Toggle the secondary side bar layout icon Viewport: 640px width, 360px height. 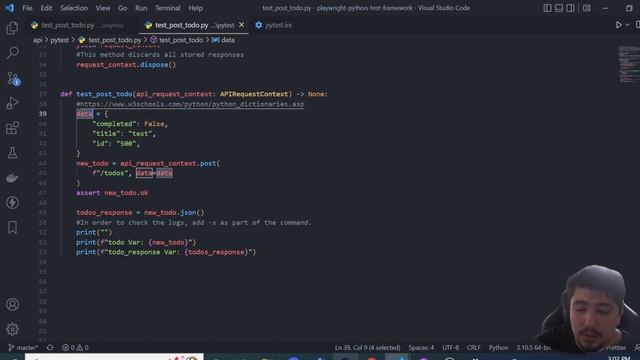pos(570,8)
